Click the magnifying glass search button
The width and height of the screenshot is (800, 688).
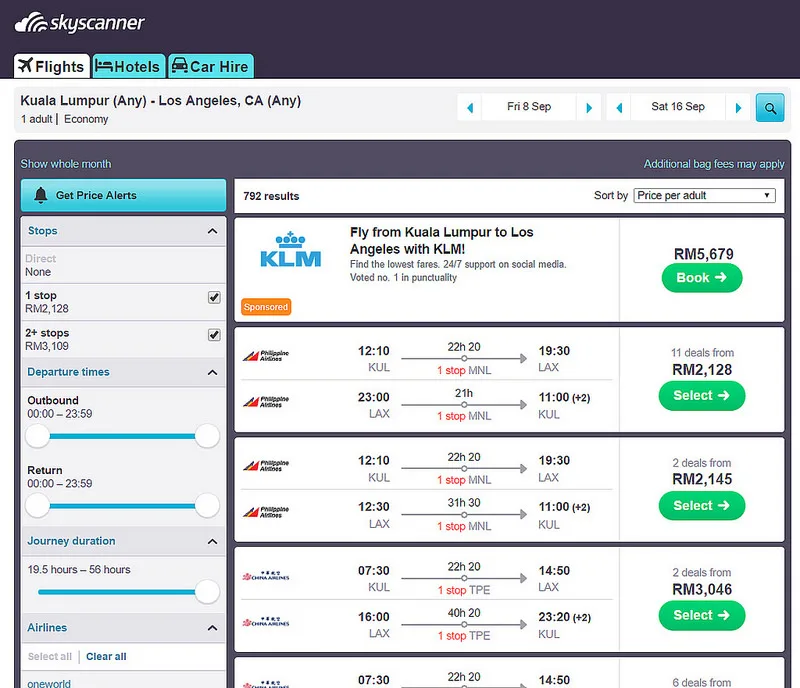click(x=769, y=107)
